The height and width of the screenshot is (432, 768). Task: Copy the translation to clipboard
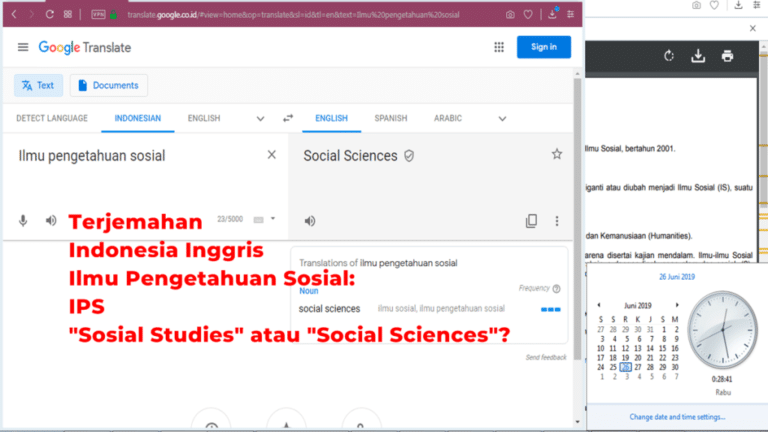click(531, 221)
